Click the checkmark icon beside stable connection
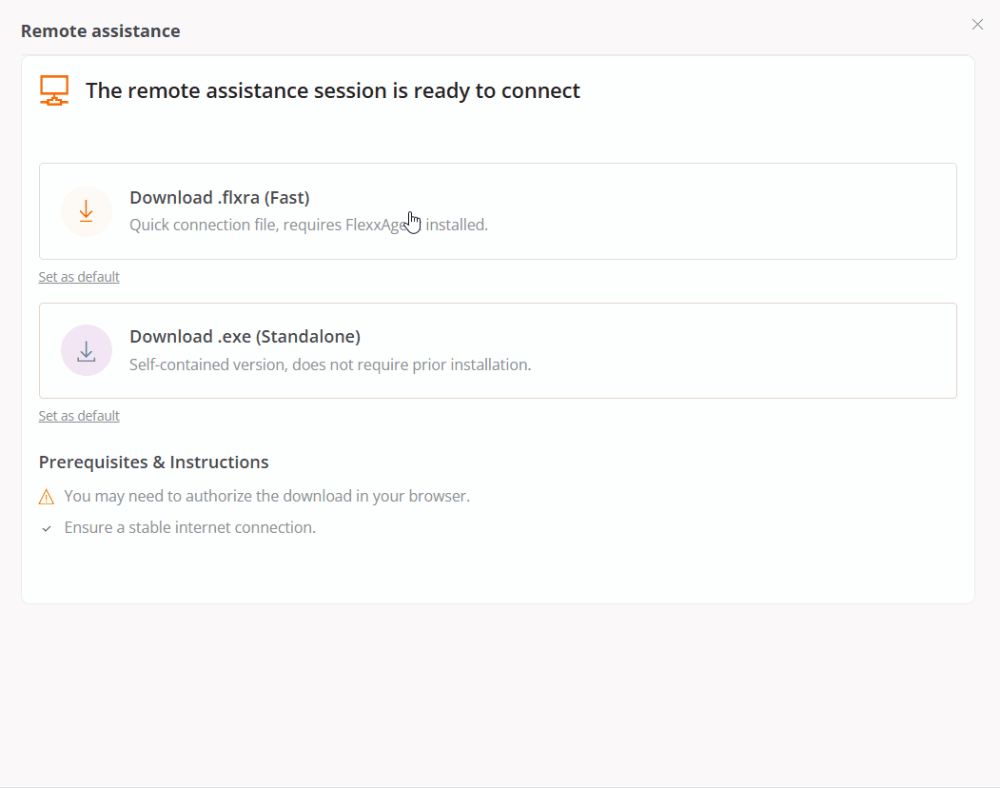The height and width of the screenshot is (788, 1000). point(46,528)
